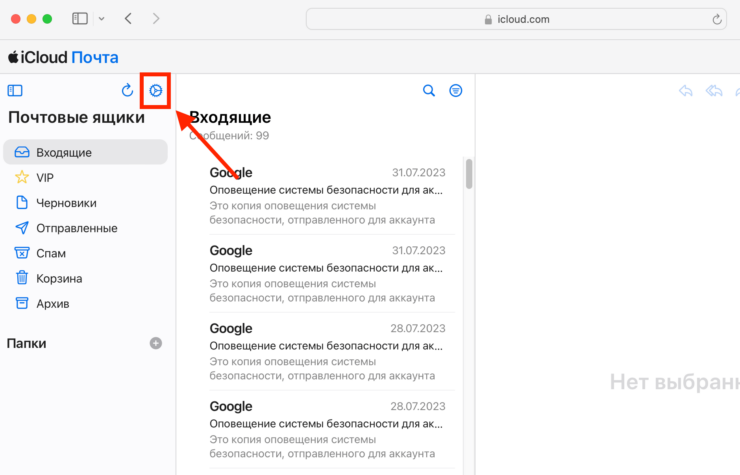Click the compose icon highlighted in red
Screen dimensions: 740x475
(155, 91)
